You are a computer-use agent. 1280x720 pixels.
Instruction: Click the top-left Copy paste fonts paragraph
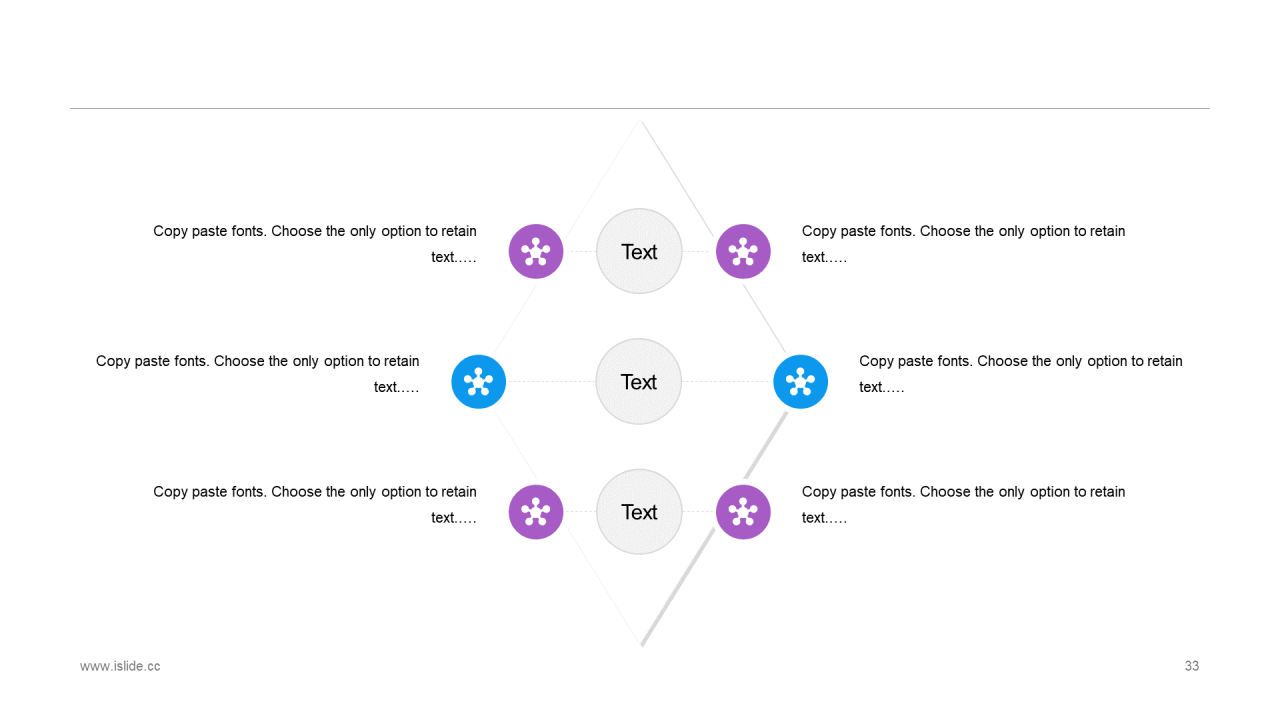click(x=315, y=244)
